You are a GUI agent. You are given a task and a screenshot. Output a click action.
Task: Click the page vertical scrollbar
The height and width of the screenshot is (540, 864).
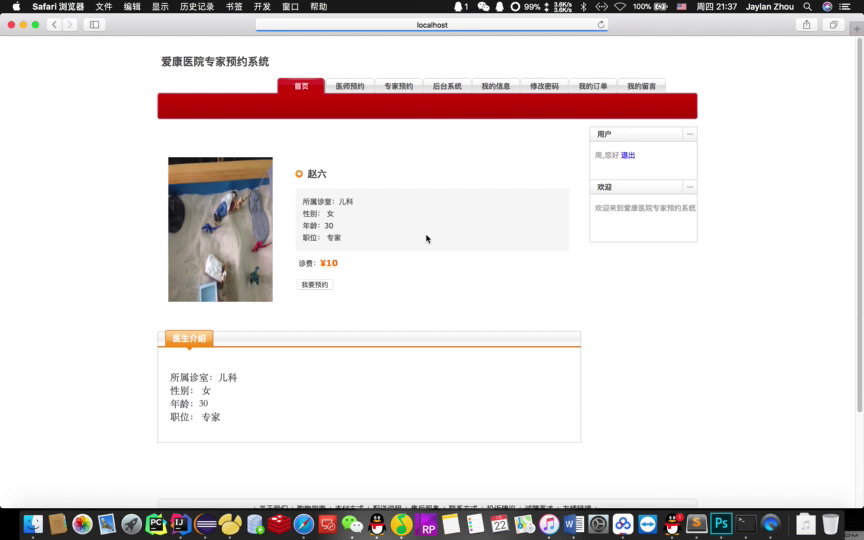click(x=859, y=226)
